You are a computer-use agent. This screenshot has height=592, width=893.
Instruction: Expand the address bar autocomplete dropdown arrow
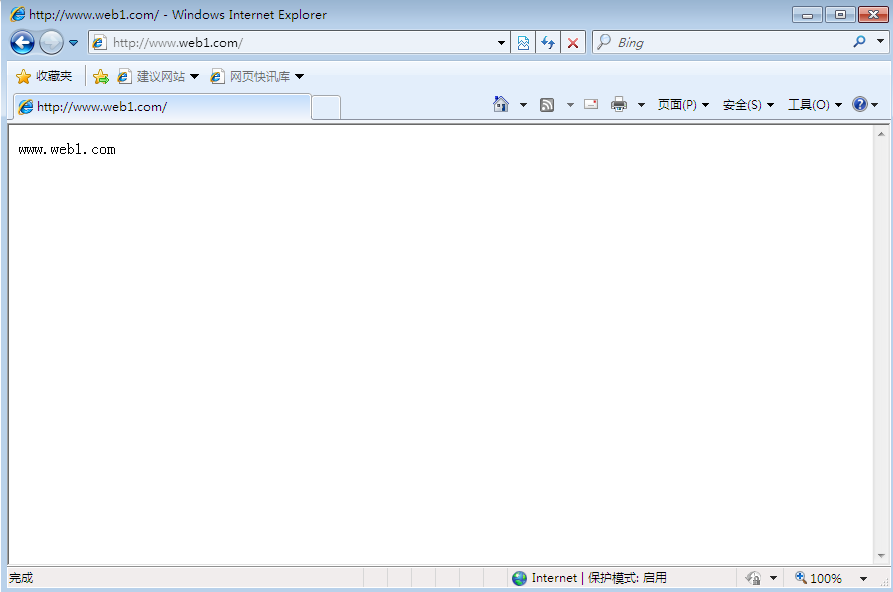[501, 43]
